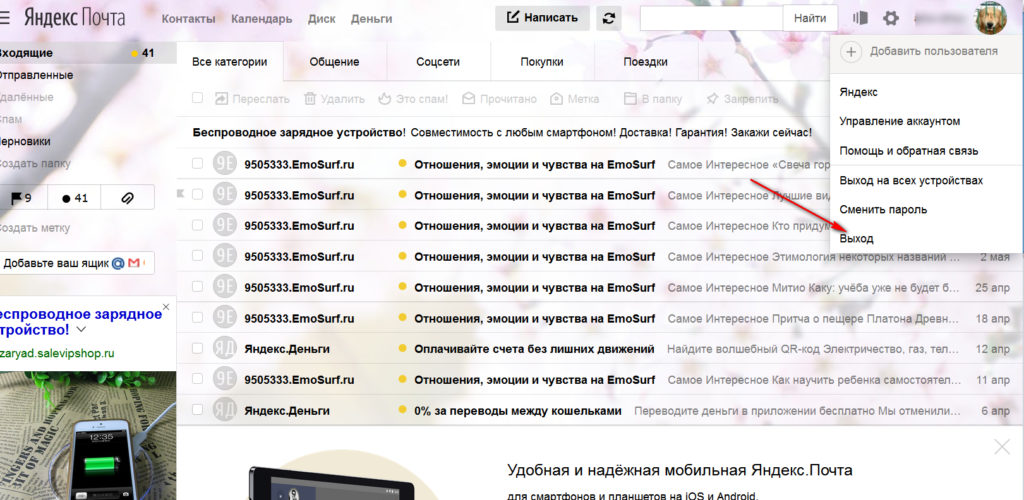Switch to Покупки tab
Image resolution: width=1024 pixels, height=500 pixels.
542,62
